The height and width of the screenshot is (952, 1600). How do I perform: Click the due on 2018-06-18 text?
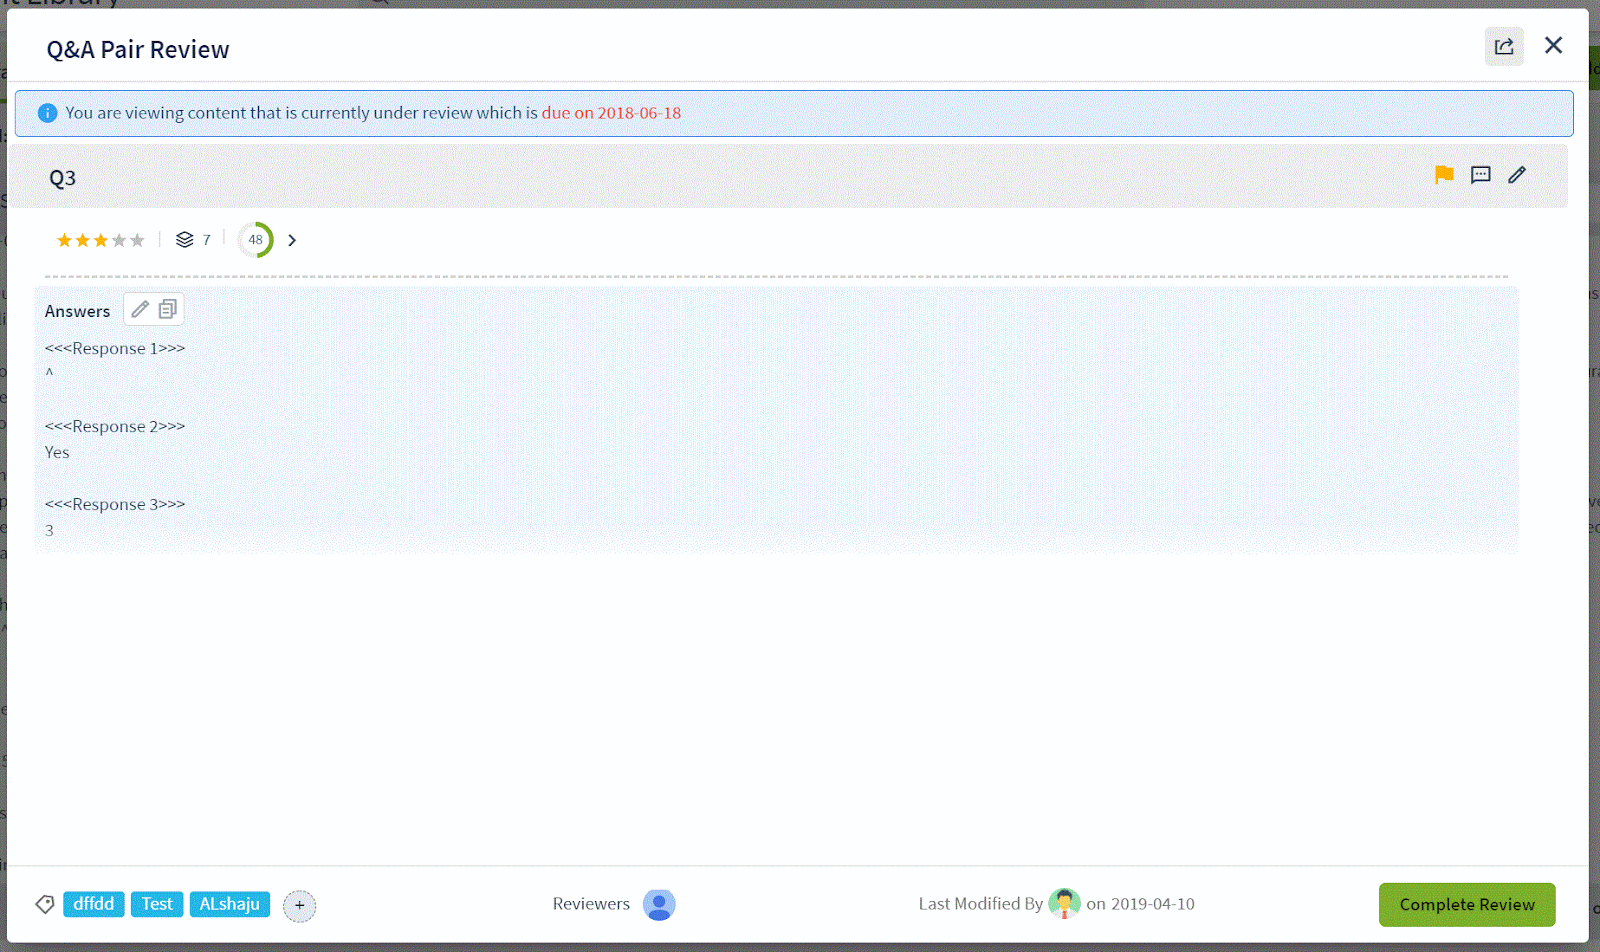tap(611, 113)
